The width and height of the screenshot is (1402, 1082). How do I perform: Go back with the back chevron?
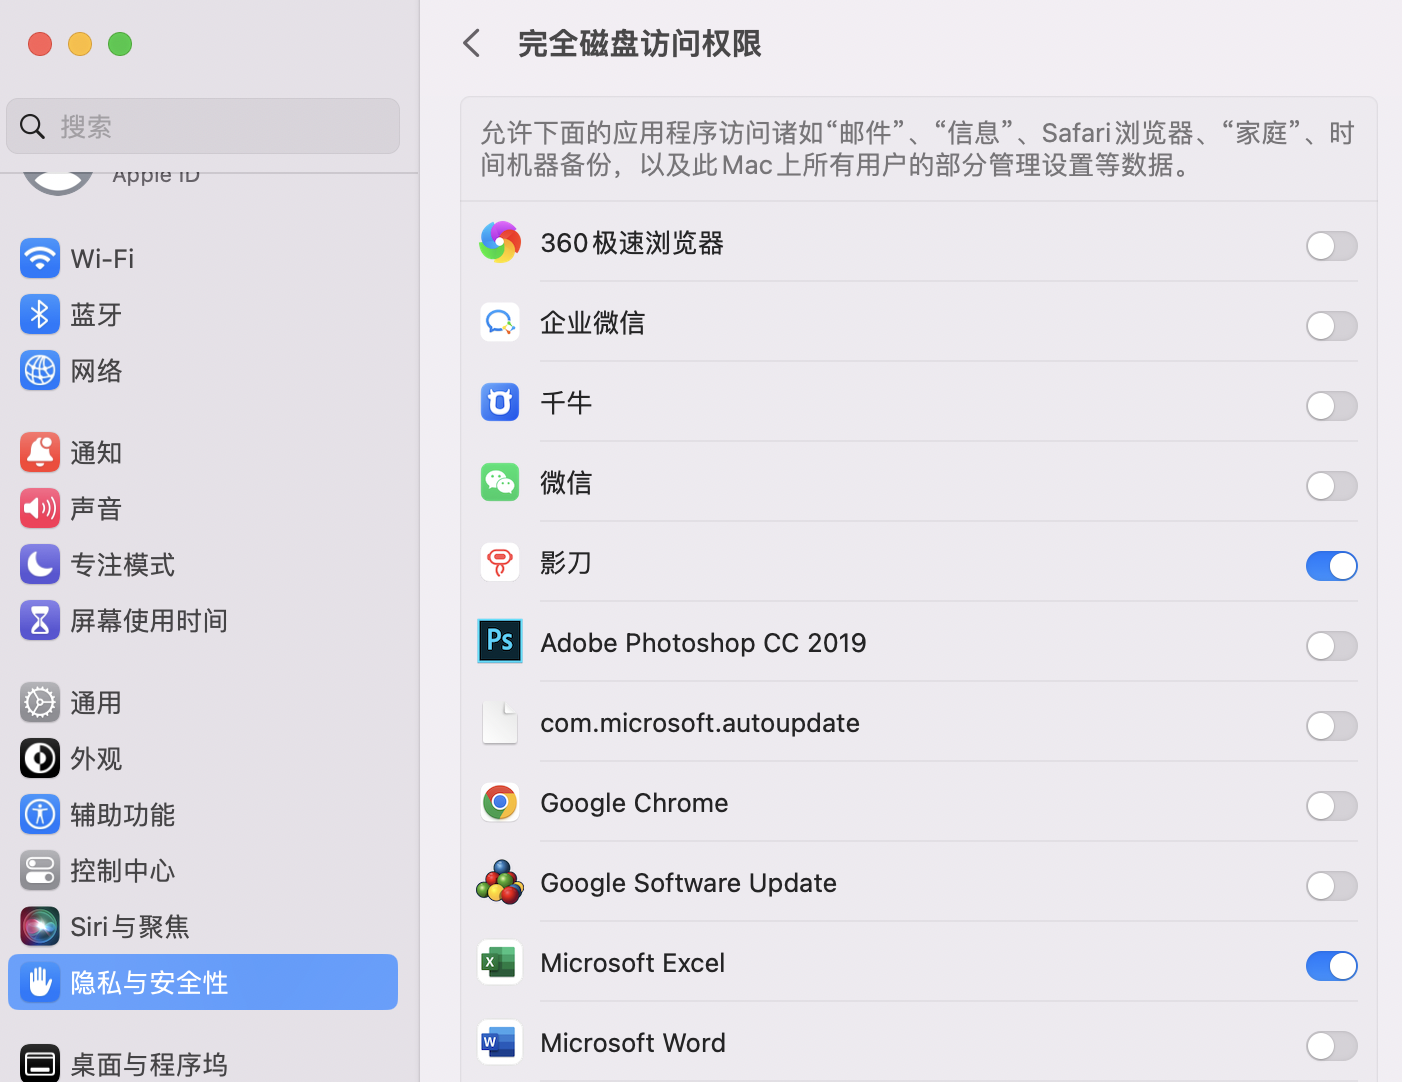(x=472, y=43)
